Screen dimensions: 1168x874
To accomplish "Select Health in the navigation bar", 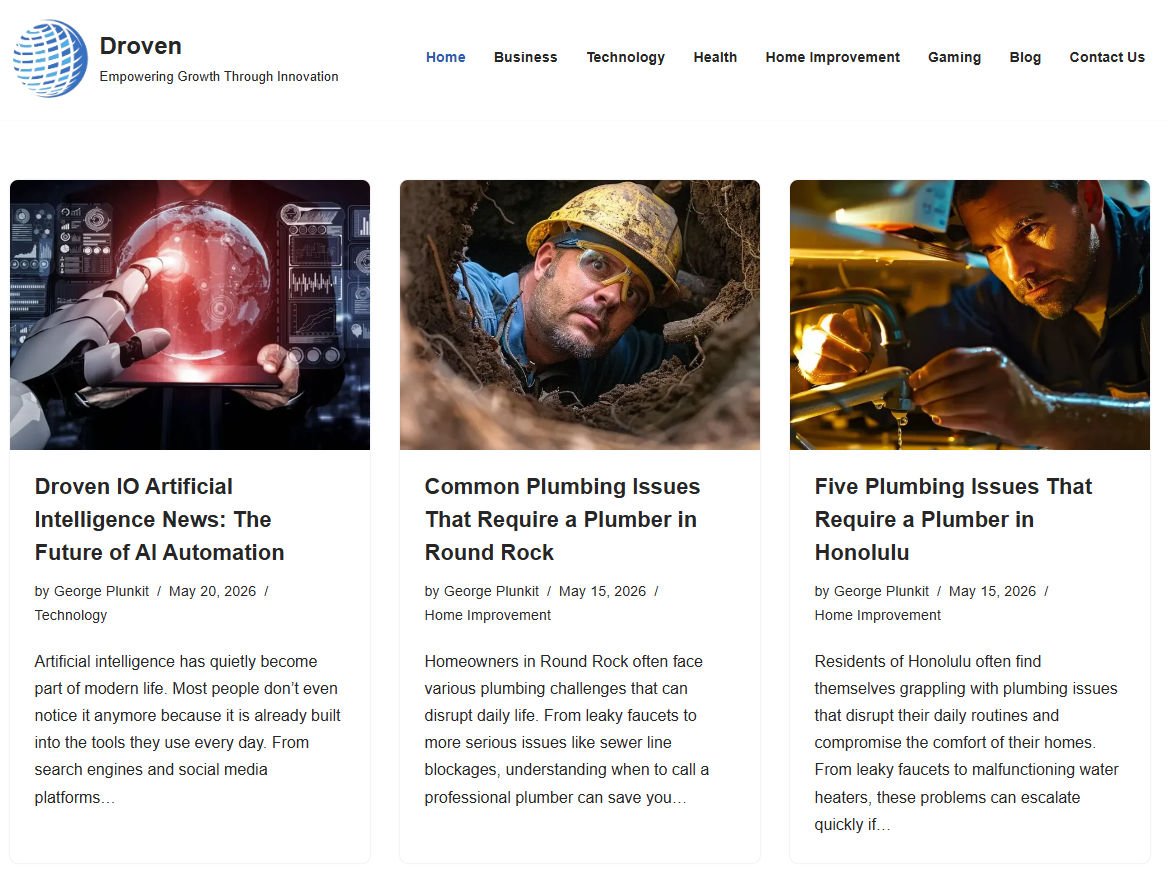I will 715,57.
